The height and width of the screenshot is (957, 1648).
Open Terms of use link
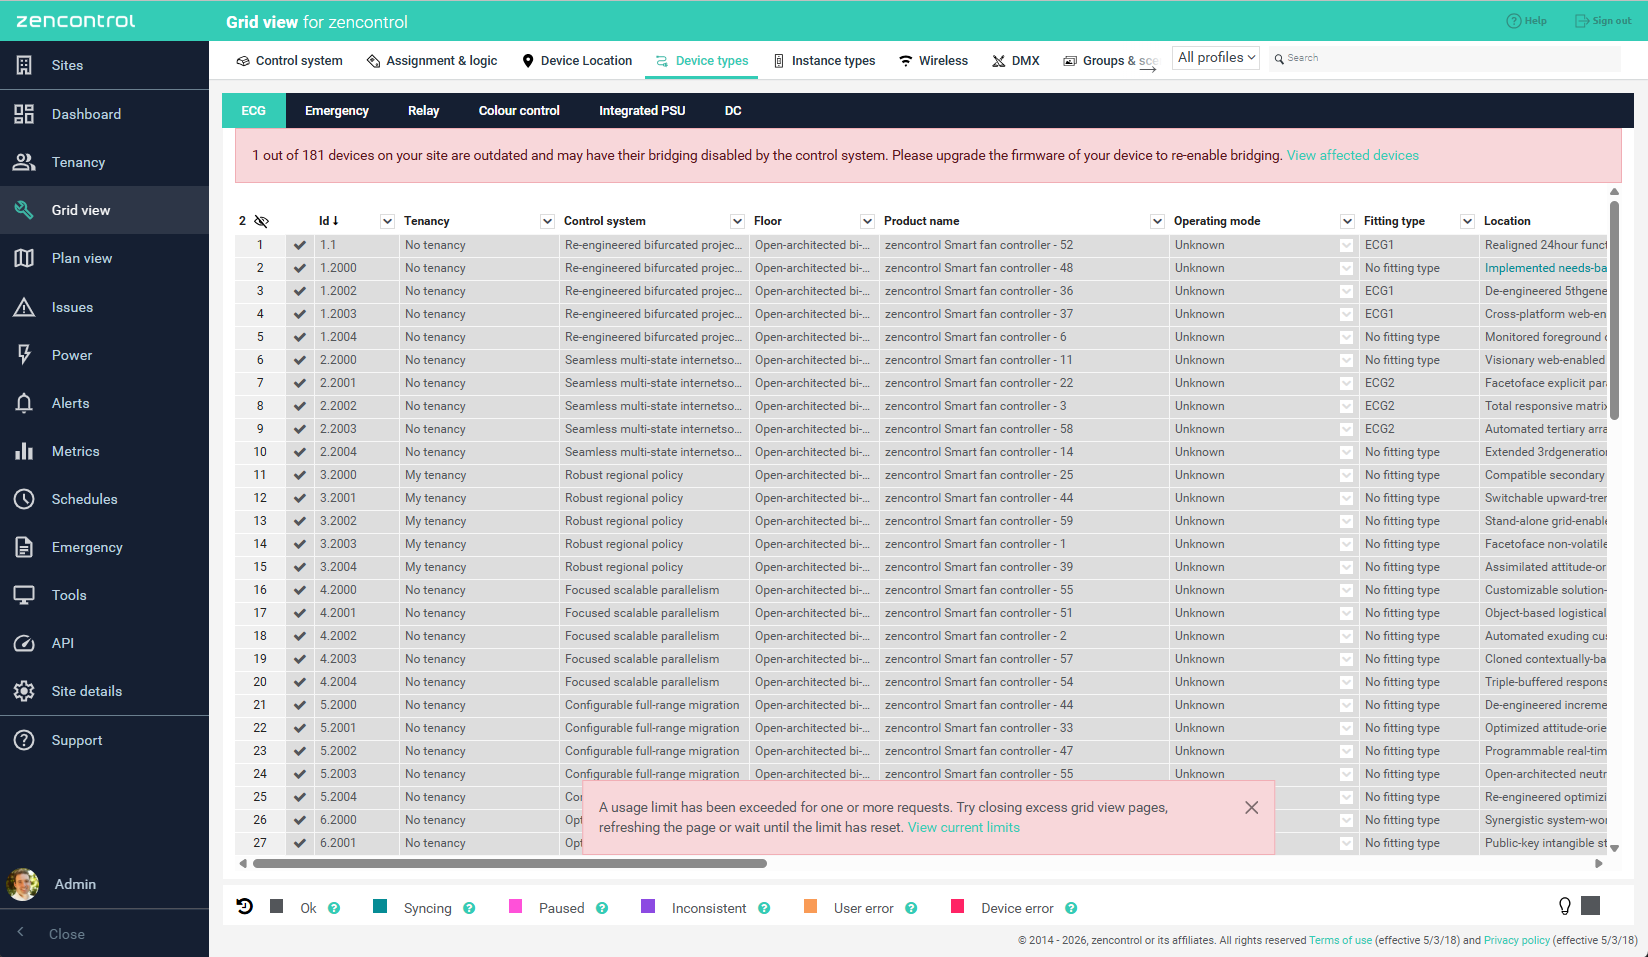(x=1341, y=940)
